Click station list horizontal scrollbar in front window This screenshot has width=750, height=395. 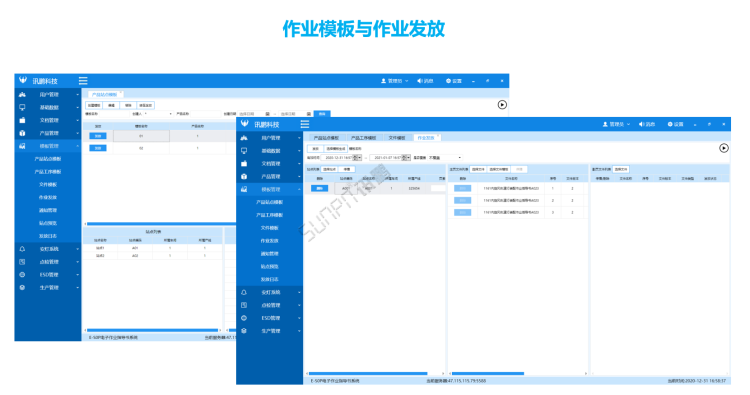tap(368, 373)
